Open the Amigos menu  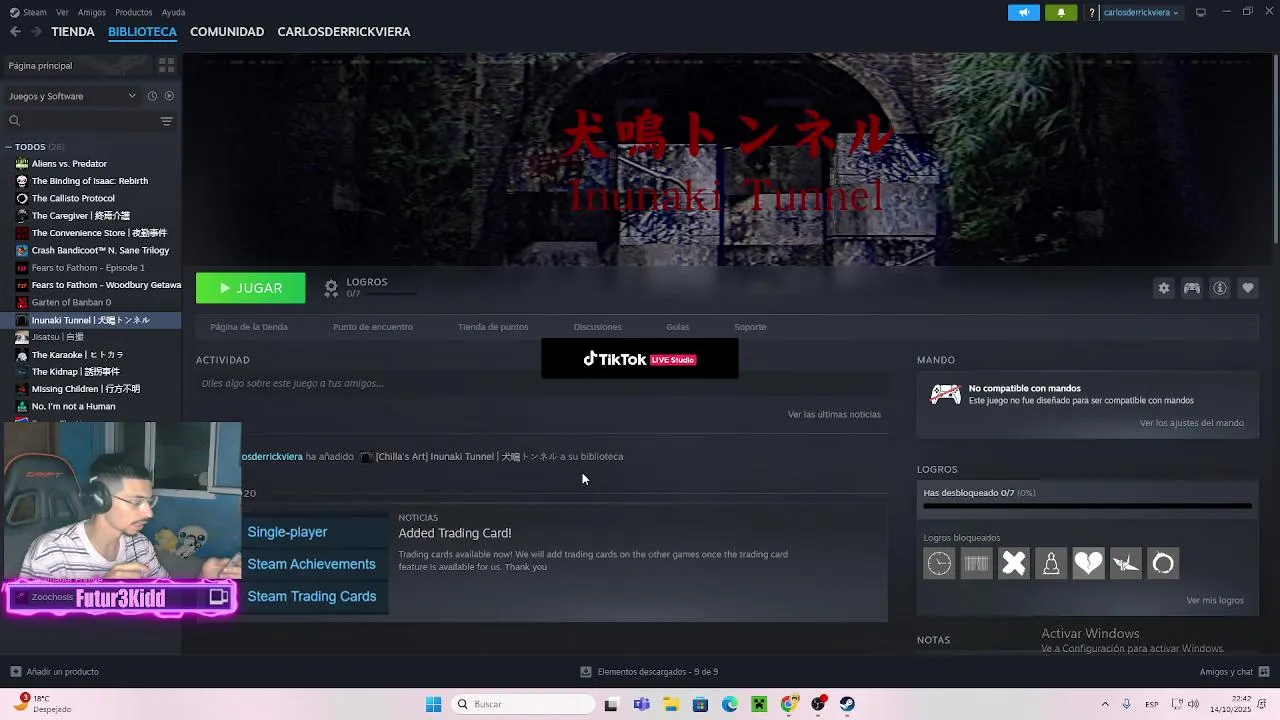coord(92,12)
